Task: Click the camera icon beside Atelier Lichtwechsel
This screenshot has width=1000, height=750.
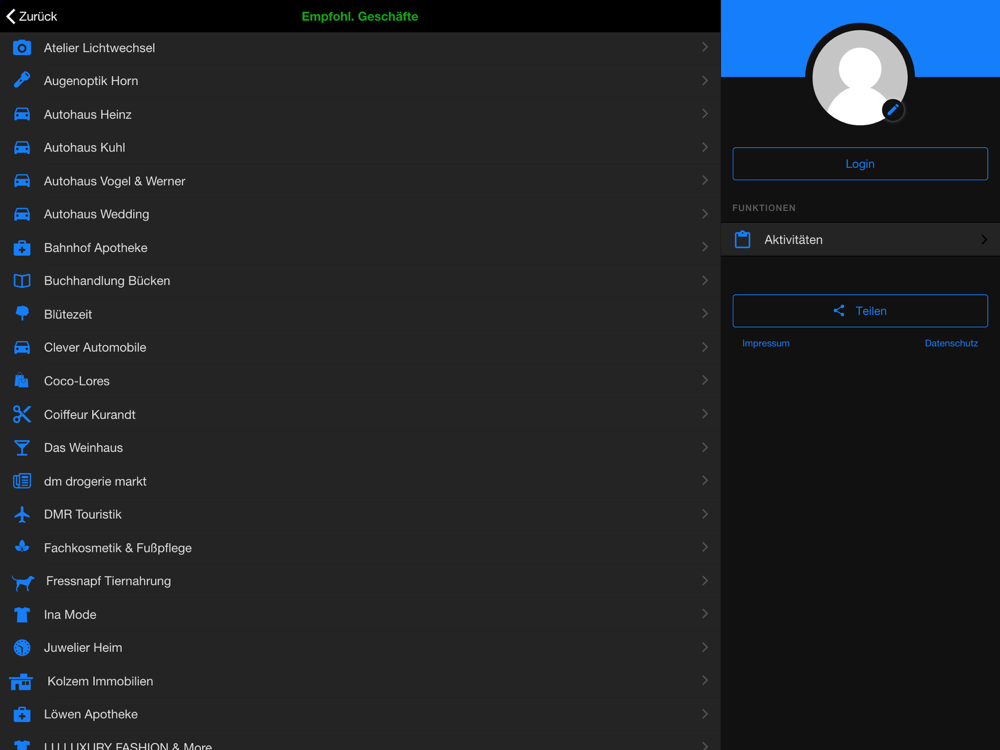Action: 22,48
